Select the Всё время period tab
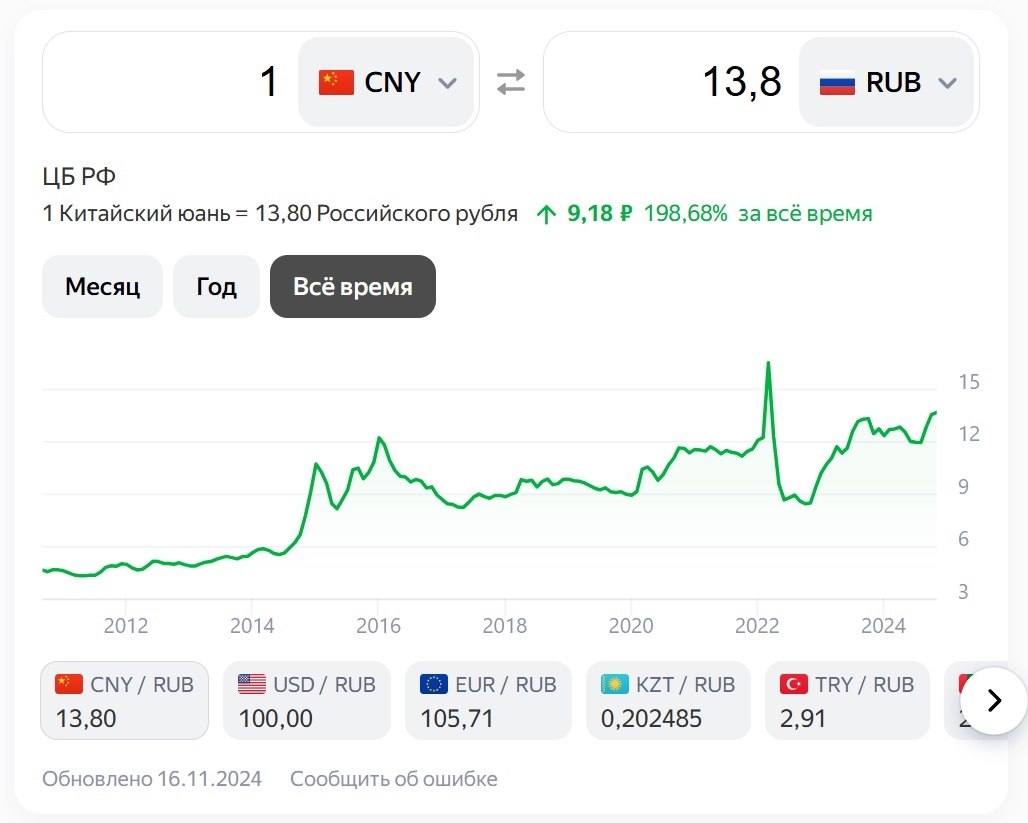1028x823 pixels. pyautogui.click(x=352, y=287)
